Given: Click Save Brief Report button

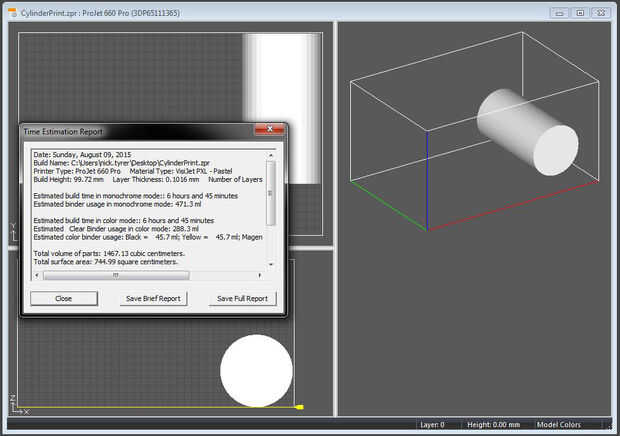Looking at the screenshot, I should (153, 298).
